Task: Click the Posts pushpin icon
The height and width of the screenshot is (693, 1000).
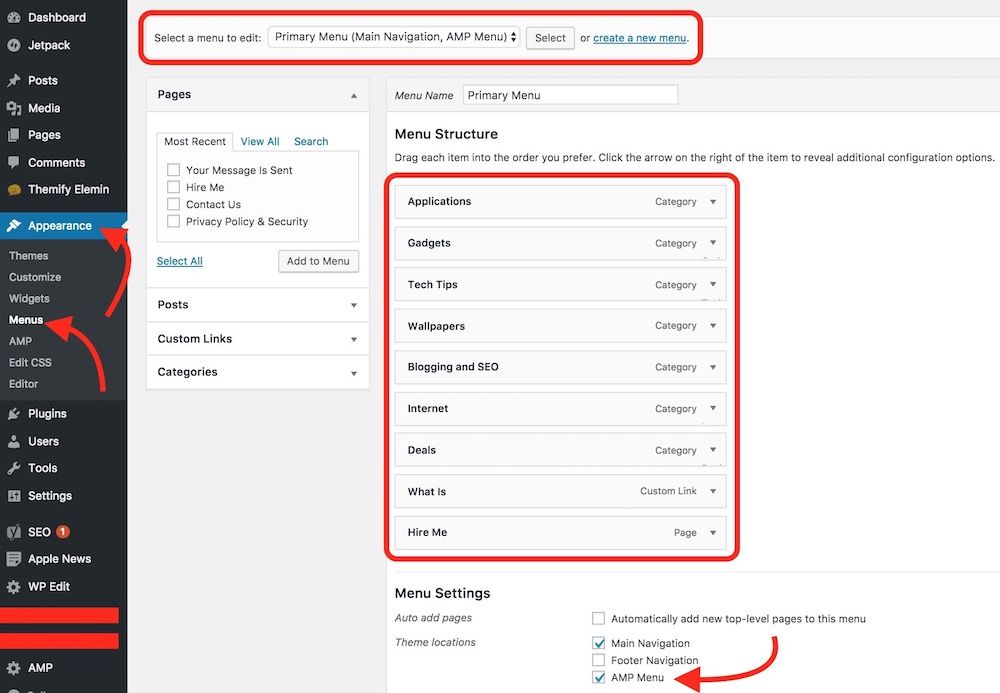Action: tap(14, 81)
